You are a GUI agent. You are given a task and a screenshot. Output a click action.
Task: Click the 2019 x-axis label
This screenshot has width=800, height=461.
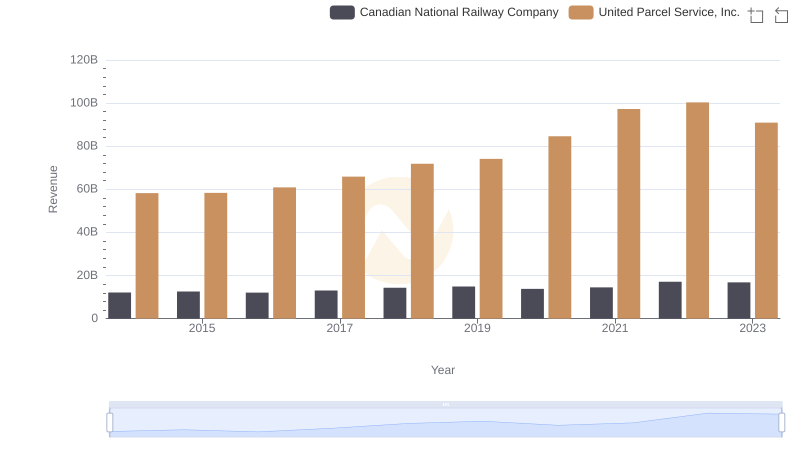[477, 328]
